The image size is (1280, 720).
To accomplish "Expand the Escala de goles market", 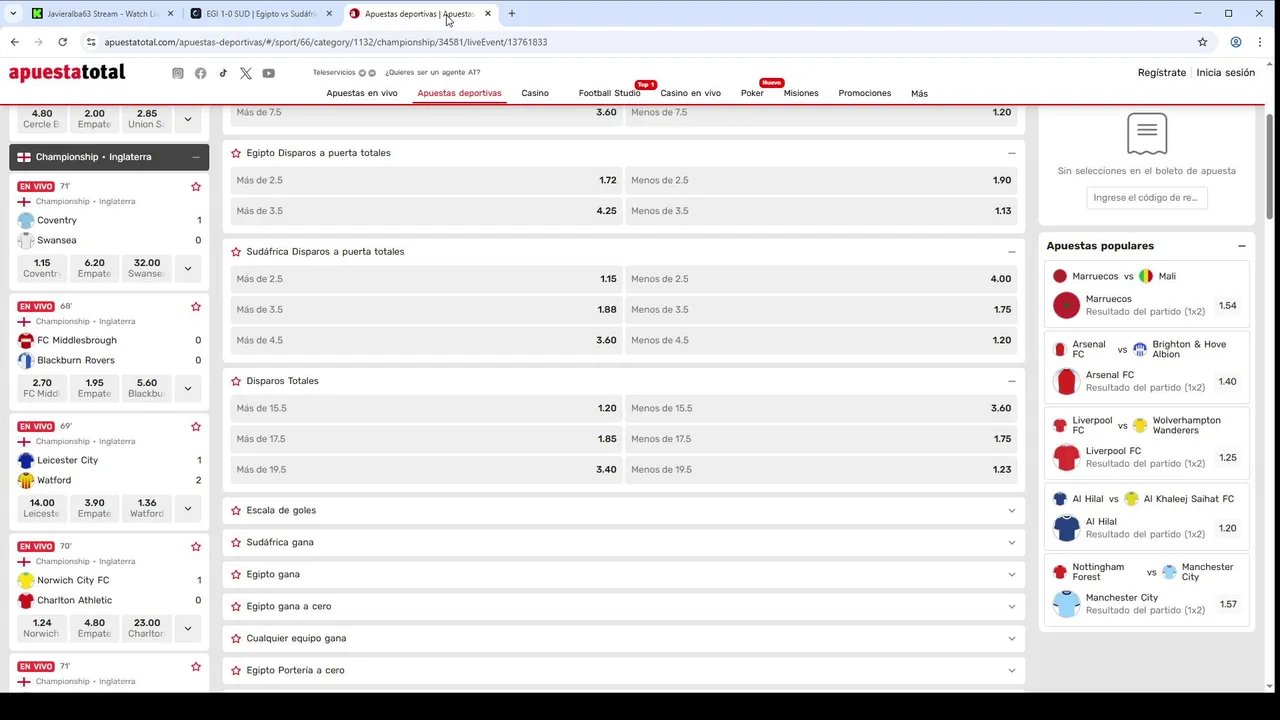I will [x=1012, y=510].
